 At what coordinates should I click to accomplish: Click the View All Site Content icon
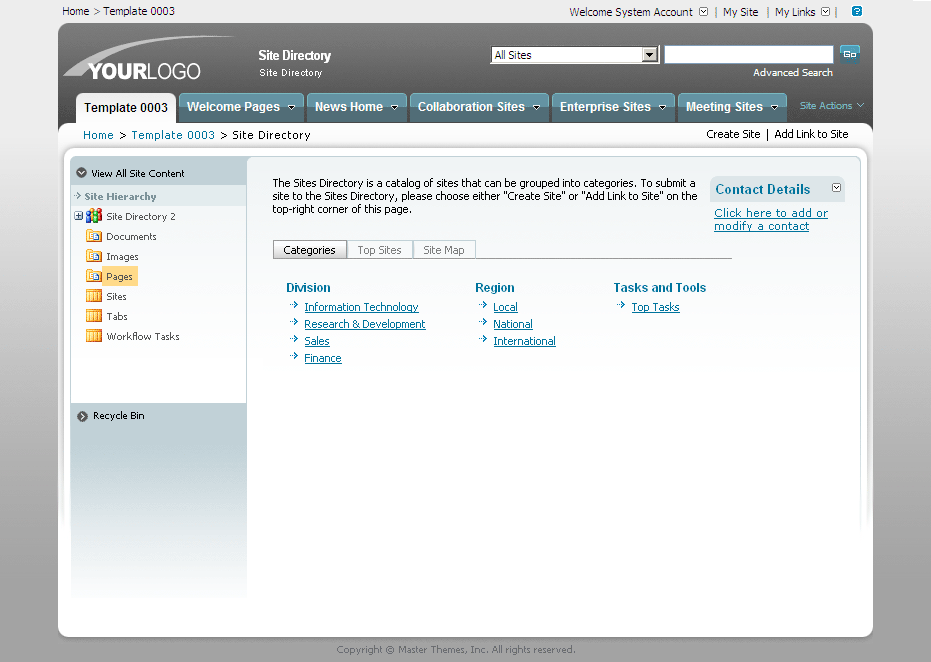(82, 173)
